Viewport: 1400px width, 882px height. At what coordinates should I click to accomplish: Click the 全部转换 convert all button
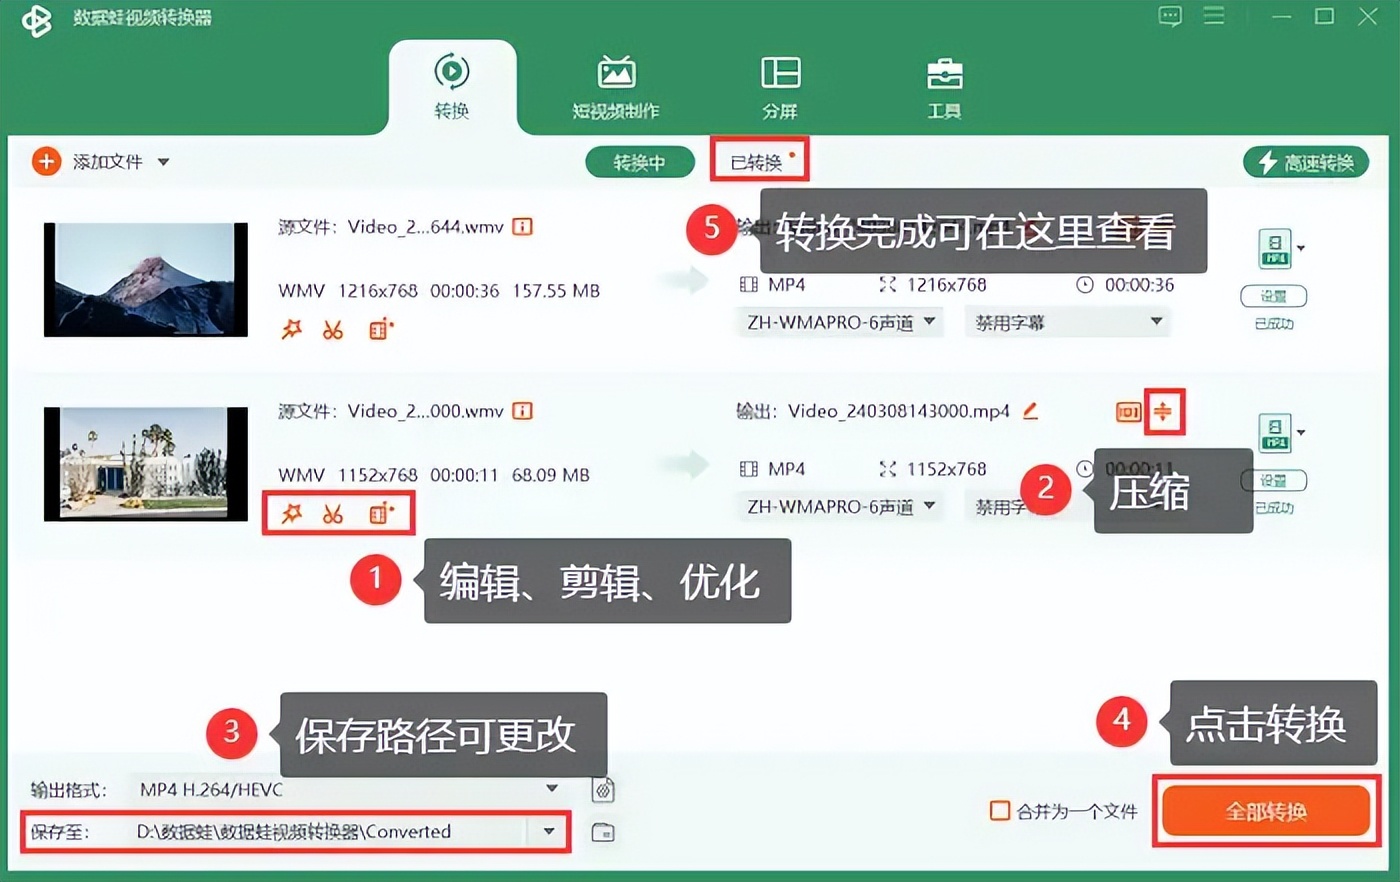point(1265,811)
